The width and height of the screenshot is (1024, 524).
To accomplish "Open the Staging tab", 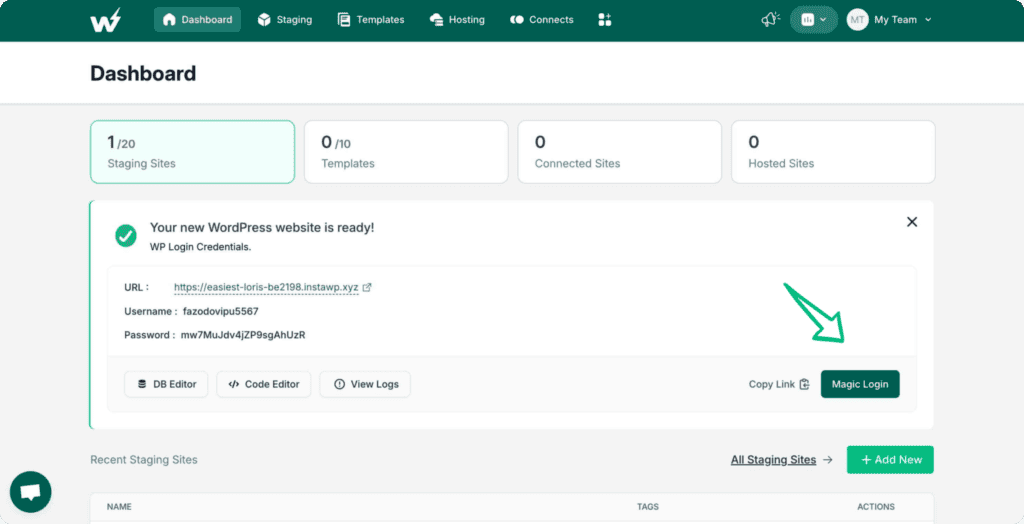I will coord(285,20).
